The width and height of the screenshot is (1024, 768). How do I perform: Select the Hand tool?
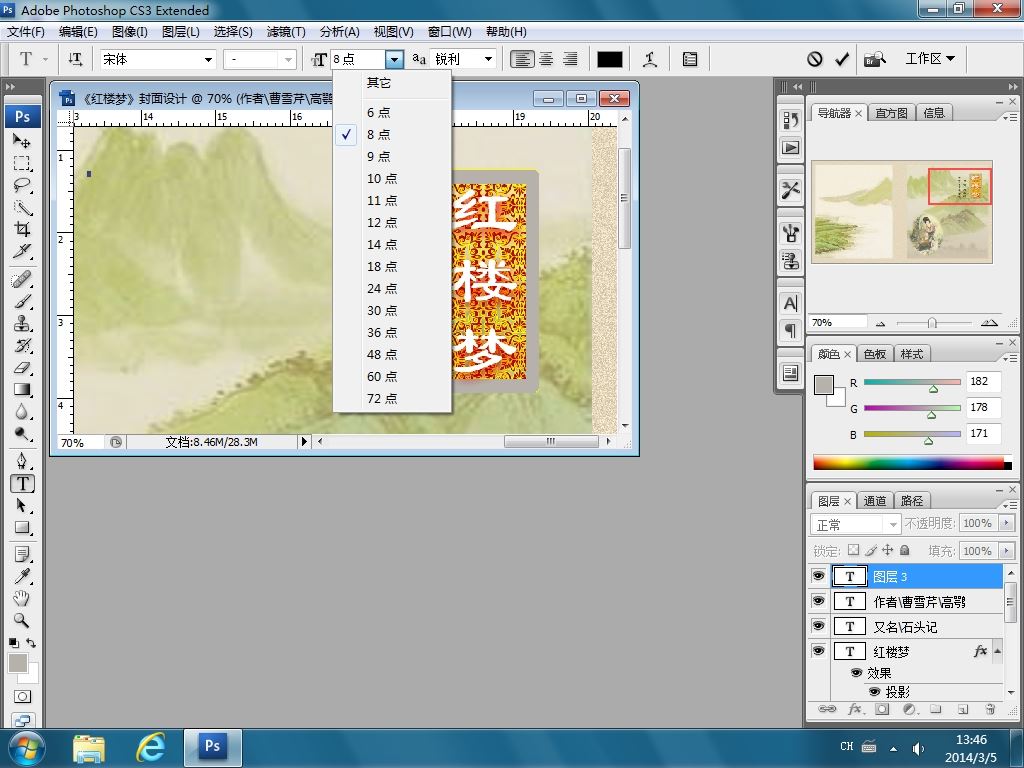tap(22, 598)
